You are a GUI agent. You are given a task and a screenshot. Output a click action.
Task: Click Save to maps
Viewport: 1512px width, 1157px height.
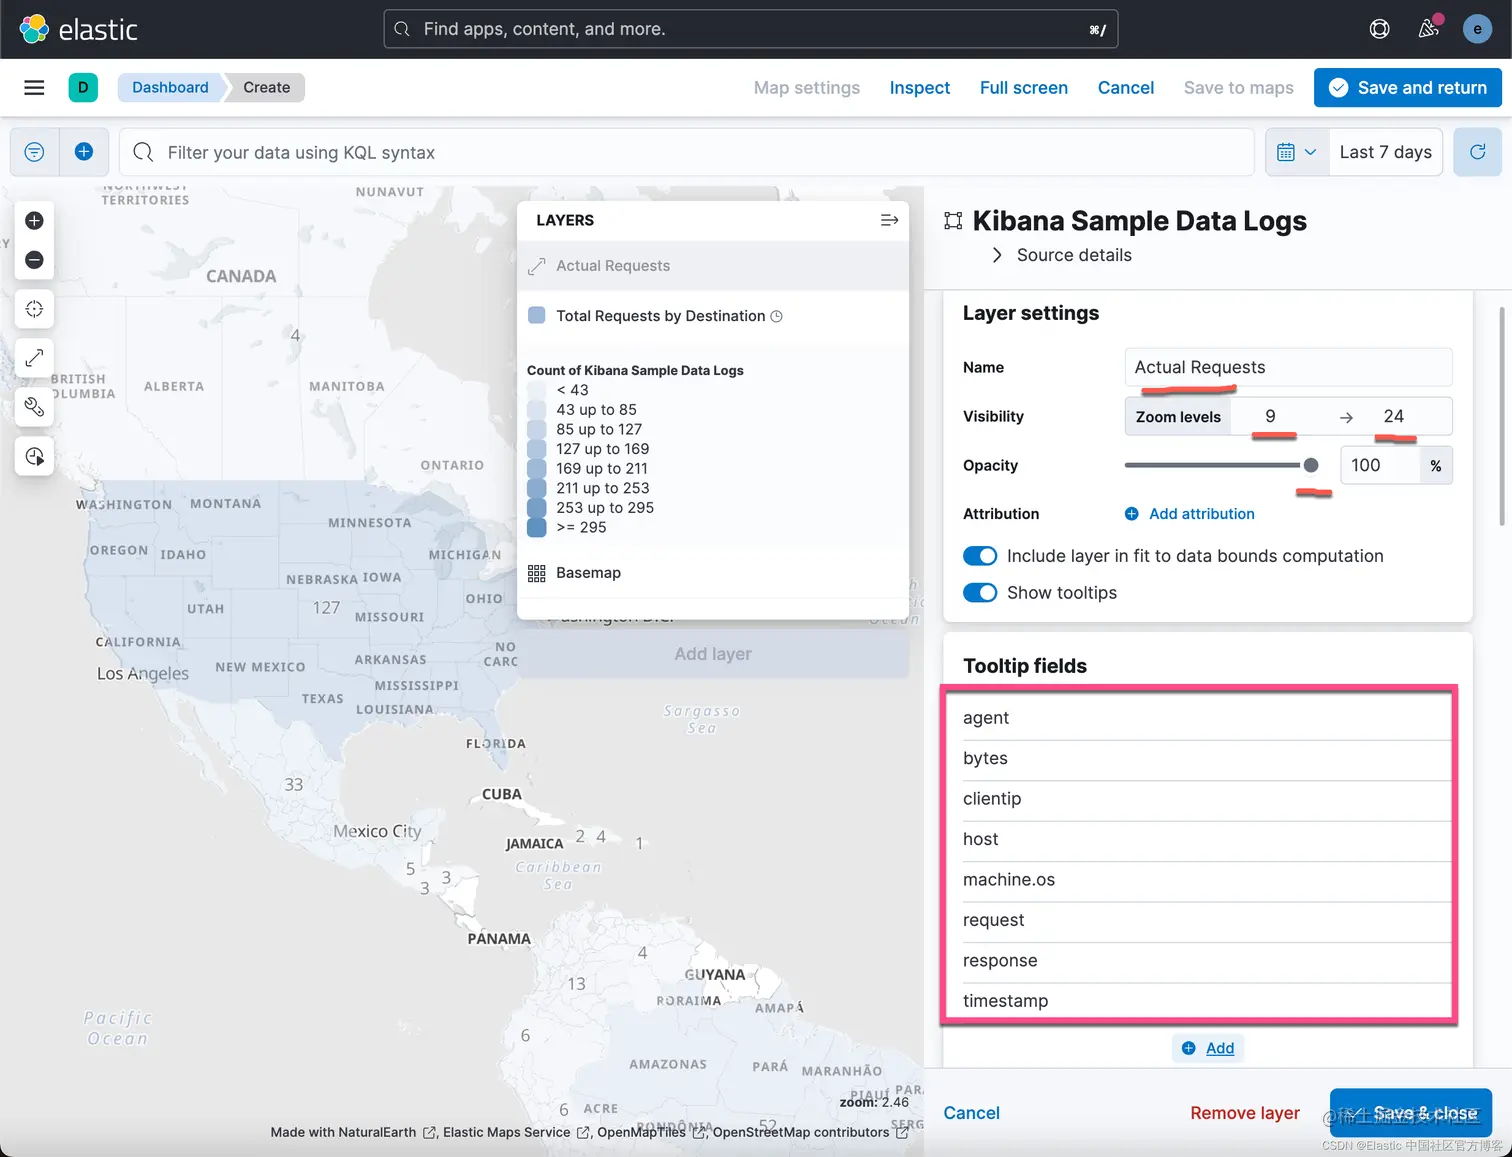click(1239, 88)
